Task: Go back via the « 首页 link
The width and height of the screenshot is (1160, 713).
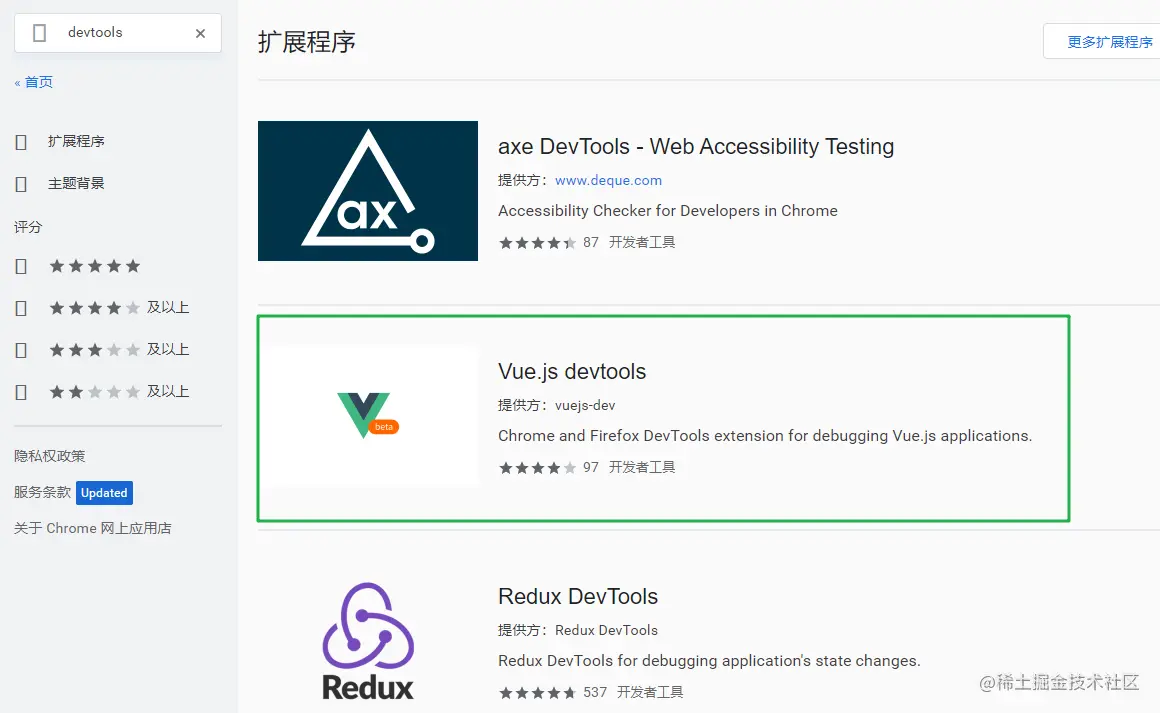Action: coord(34,82)
